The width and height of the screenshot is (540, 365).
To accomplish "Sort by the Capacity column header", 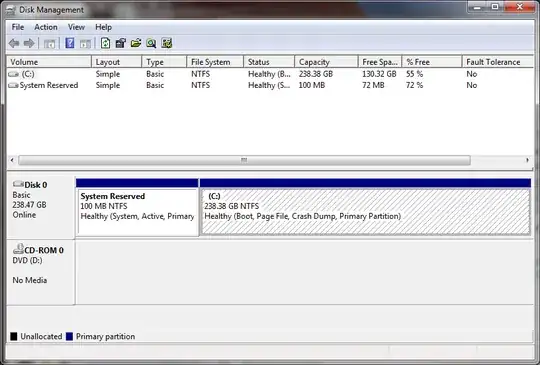I will pyautogui.click(x=326, y=62).
